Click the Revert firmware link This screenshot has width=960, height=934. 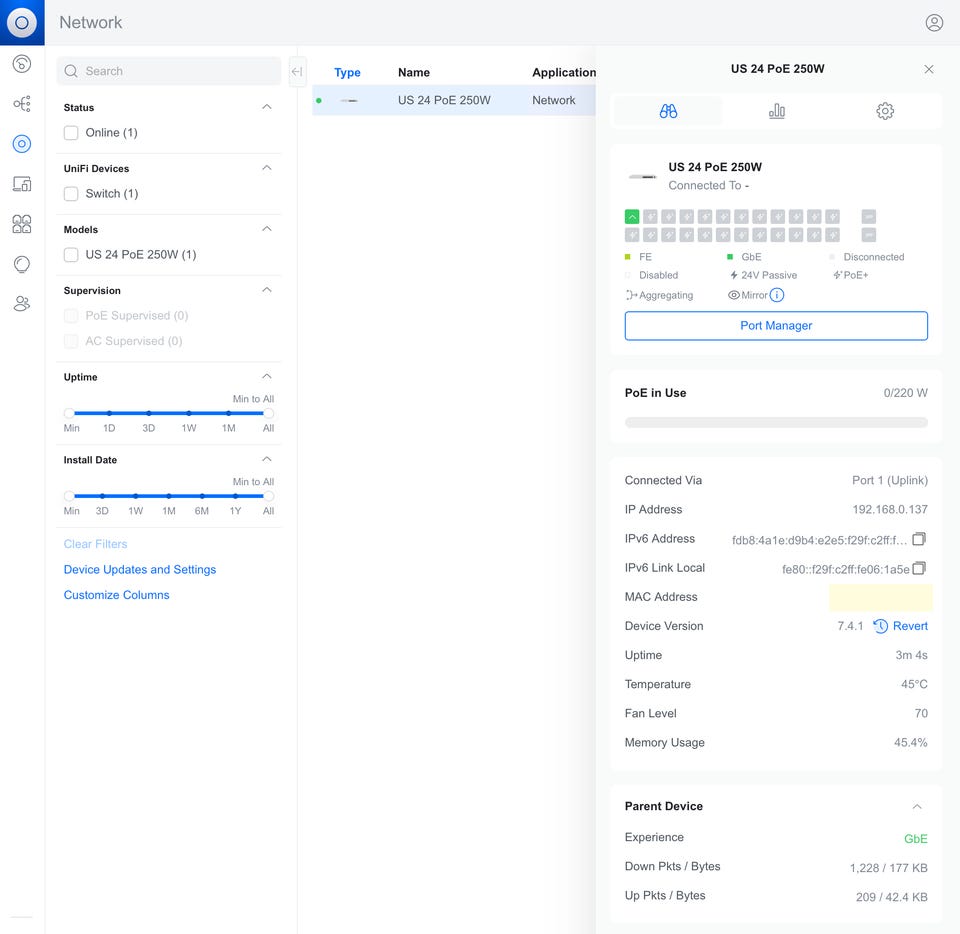(910, 626)
